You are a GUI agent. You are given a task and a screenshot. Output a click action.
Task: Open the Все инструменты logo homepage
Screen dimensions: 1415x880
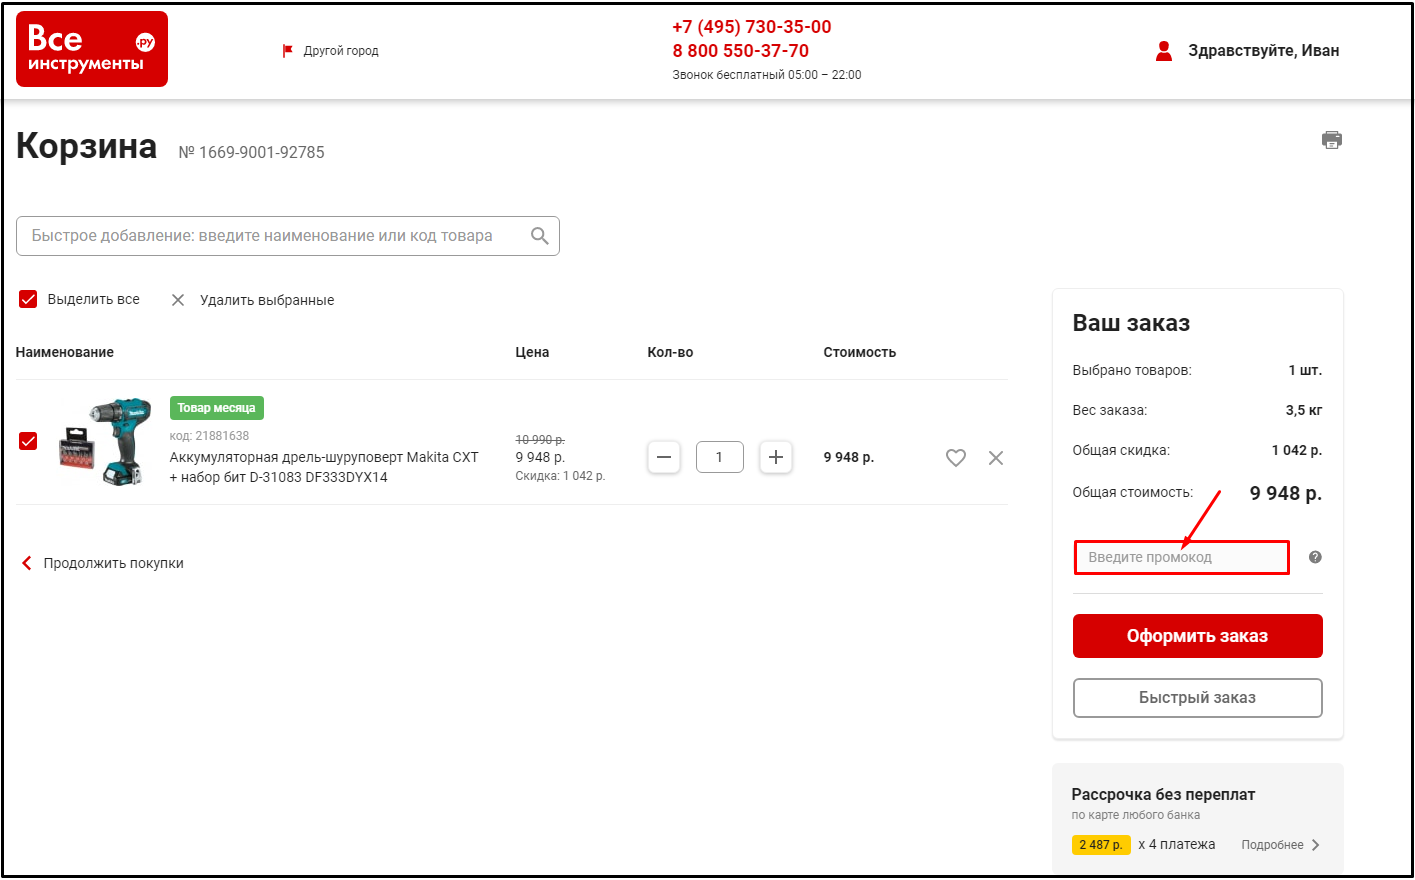92,49
